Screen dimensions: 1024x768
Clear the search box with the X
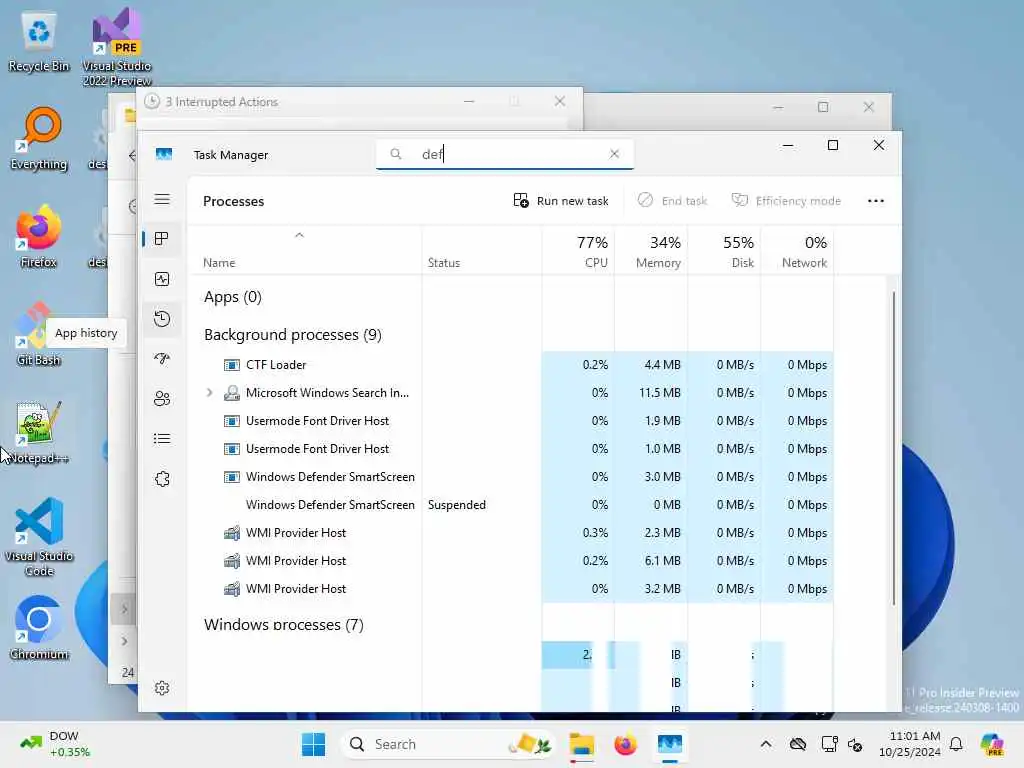(614, 154)
